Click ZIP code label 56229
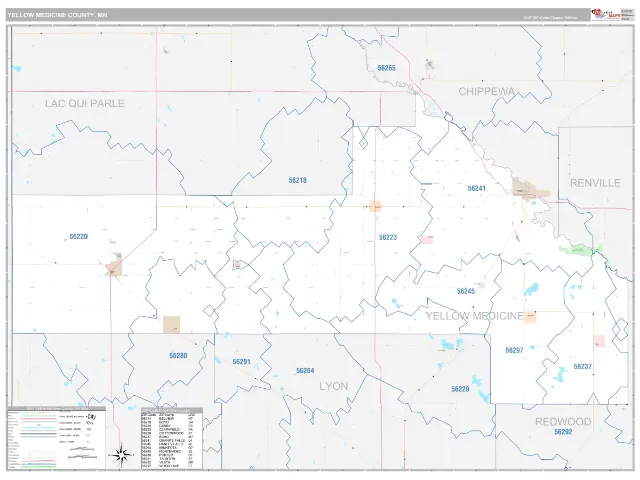Image resolution: width=640 pixels, height=480 pixels. [460, 389]
